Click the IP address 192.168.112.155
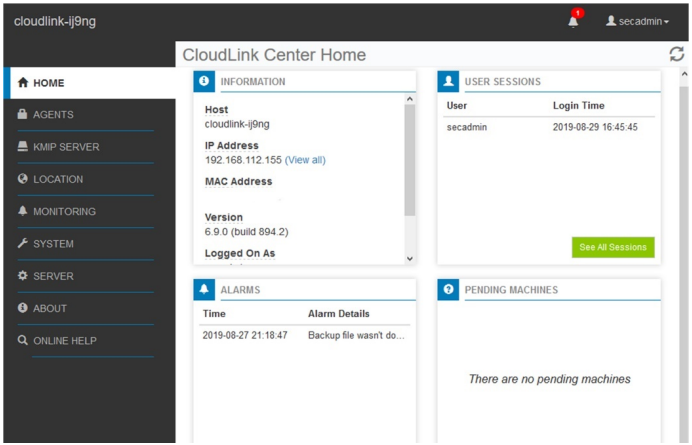The height and width of the screenshot is (445, 692). (243, 160)
